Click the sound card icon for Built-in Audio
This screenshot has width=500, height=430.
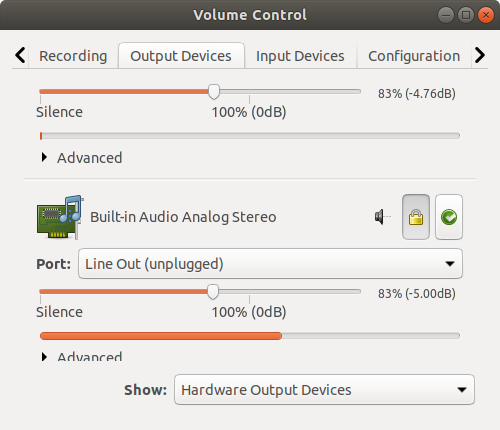click(x=60, y=217)
